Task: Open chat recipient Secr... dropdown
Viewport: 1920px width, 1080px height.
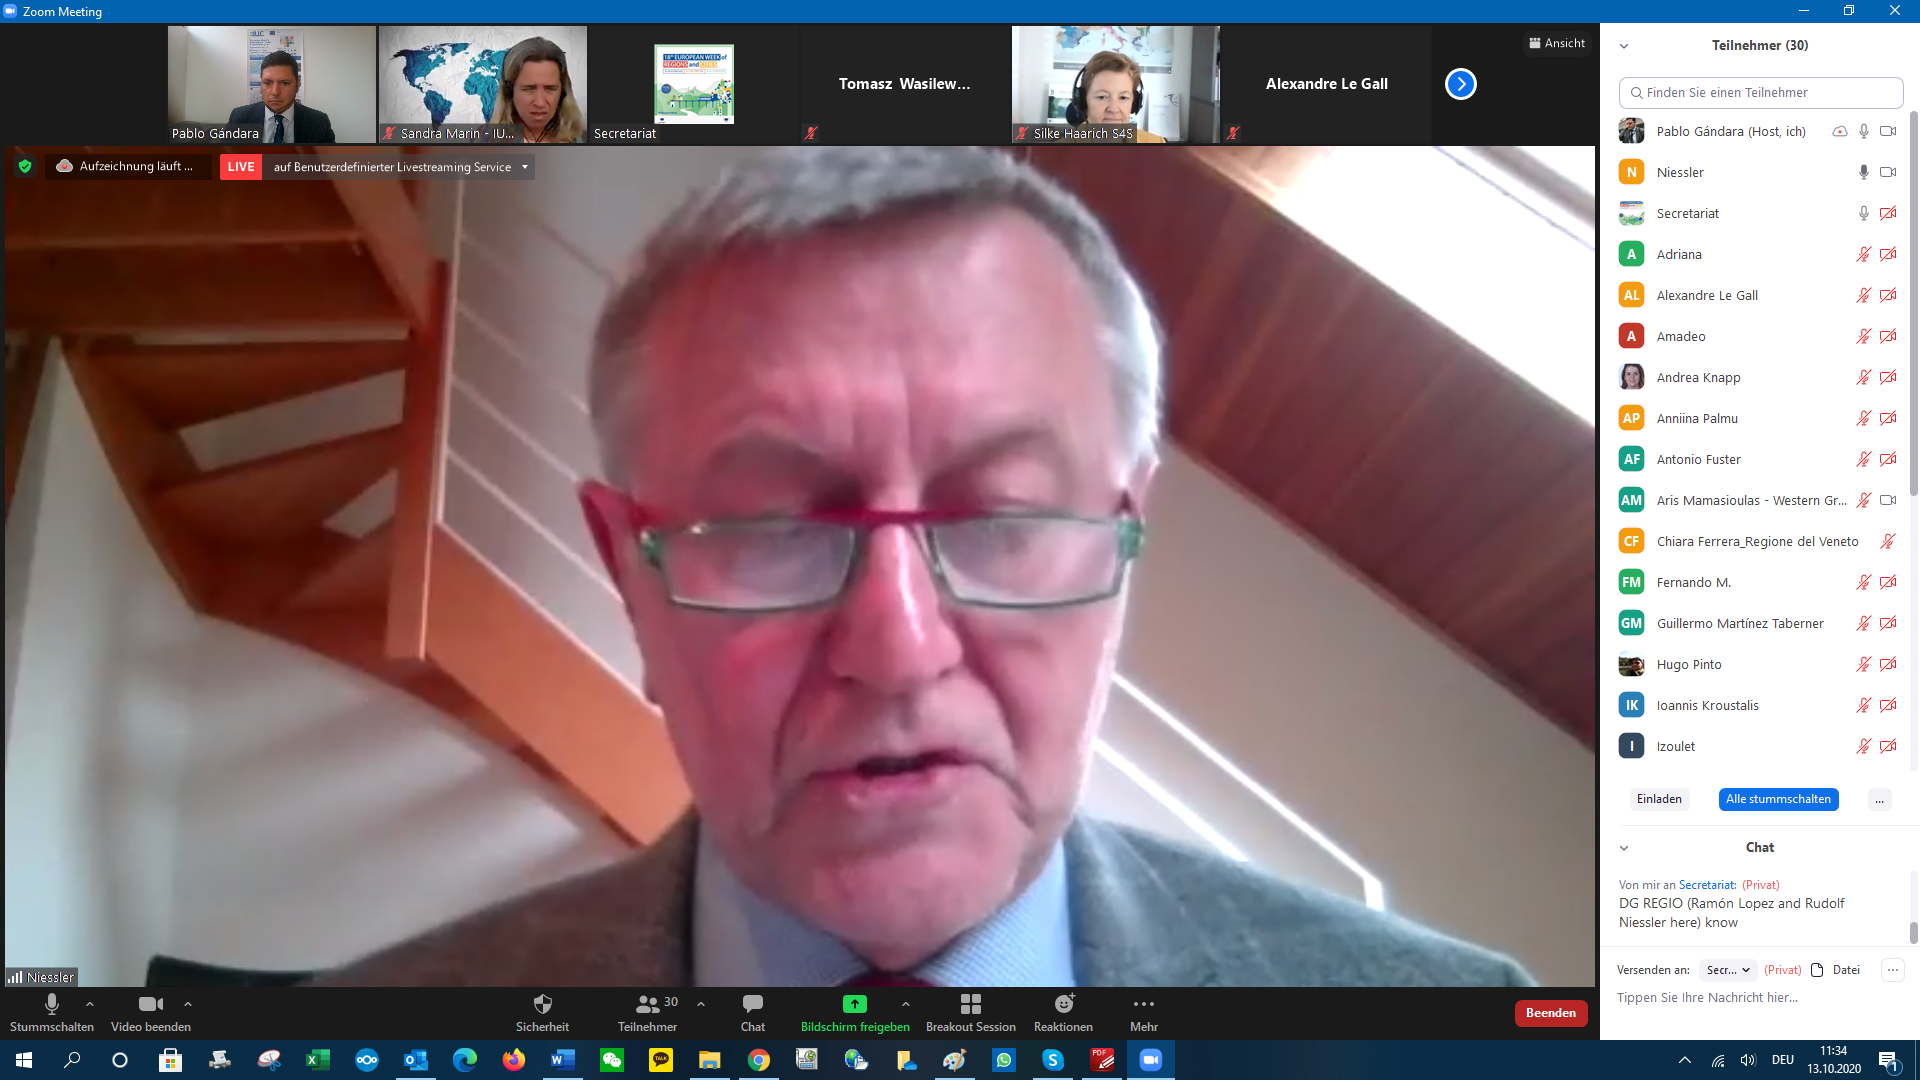Action: coord(1727,970)
